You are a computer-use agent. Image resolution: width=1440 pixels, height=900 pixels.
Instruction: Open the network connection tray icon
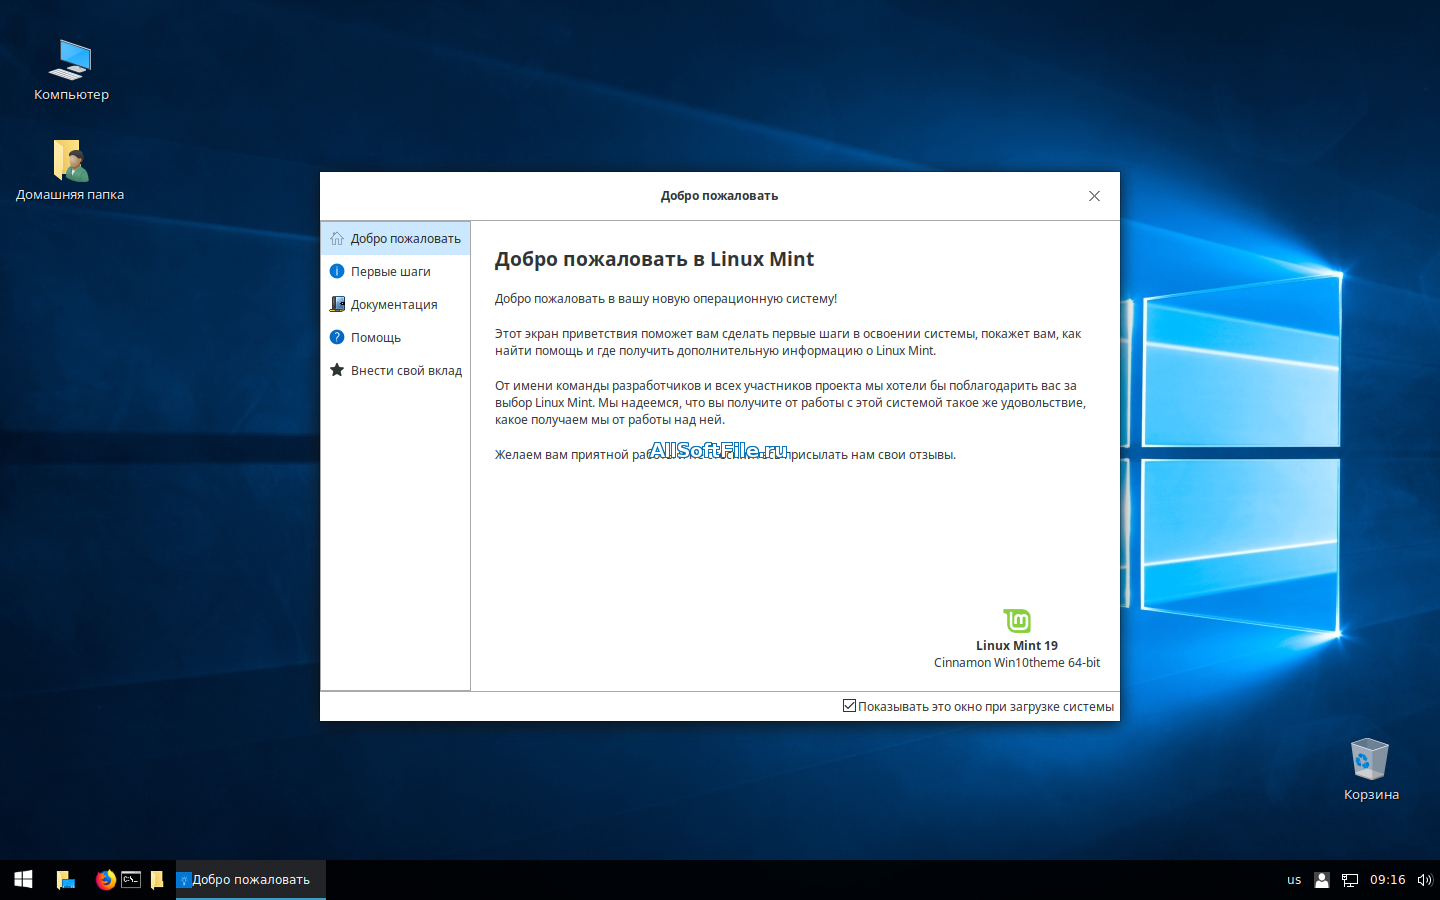(1350, 880)
